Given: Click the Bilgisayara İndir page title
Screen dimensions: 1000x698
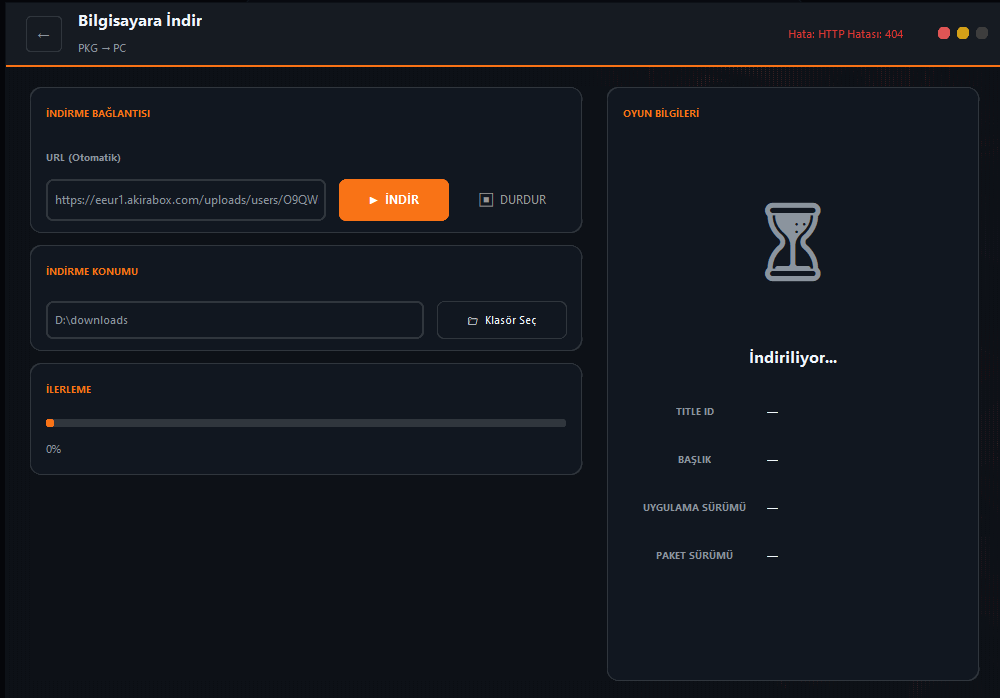Looking at the screenshot, I should (140, 21).
